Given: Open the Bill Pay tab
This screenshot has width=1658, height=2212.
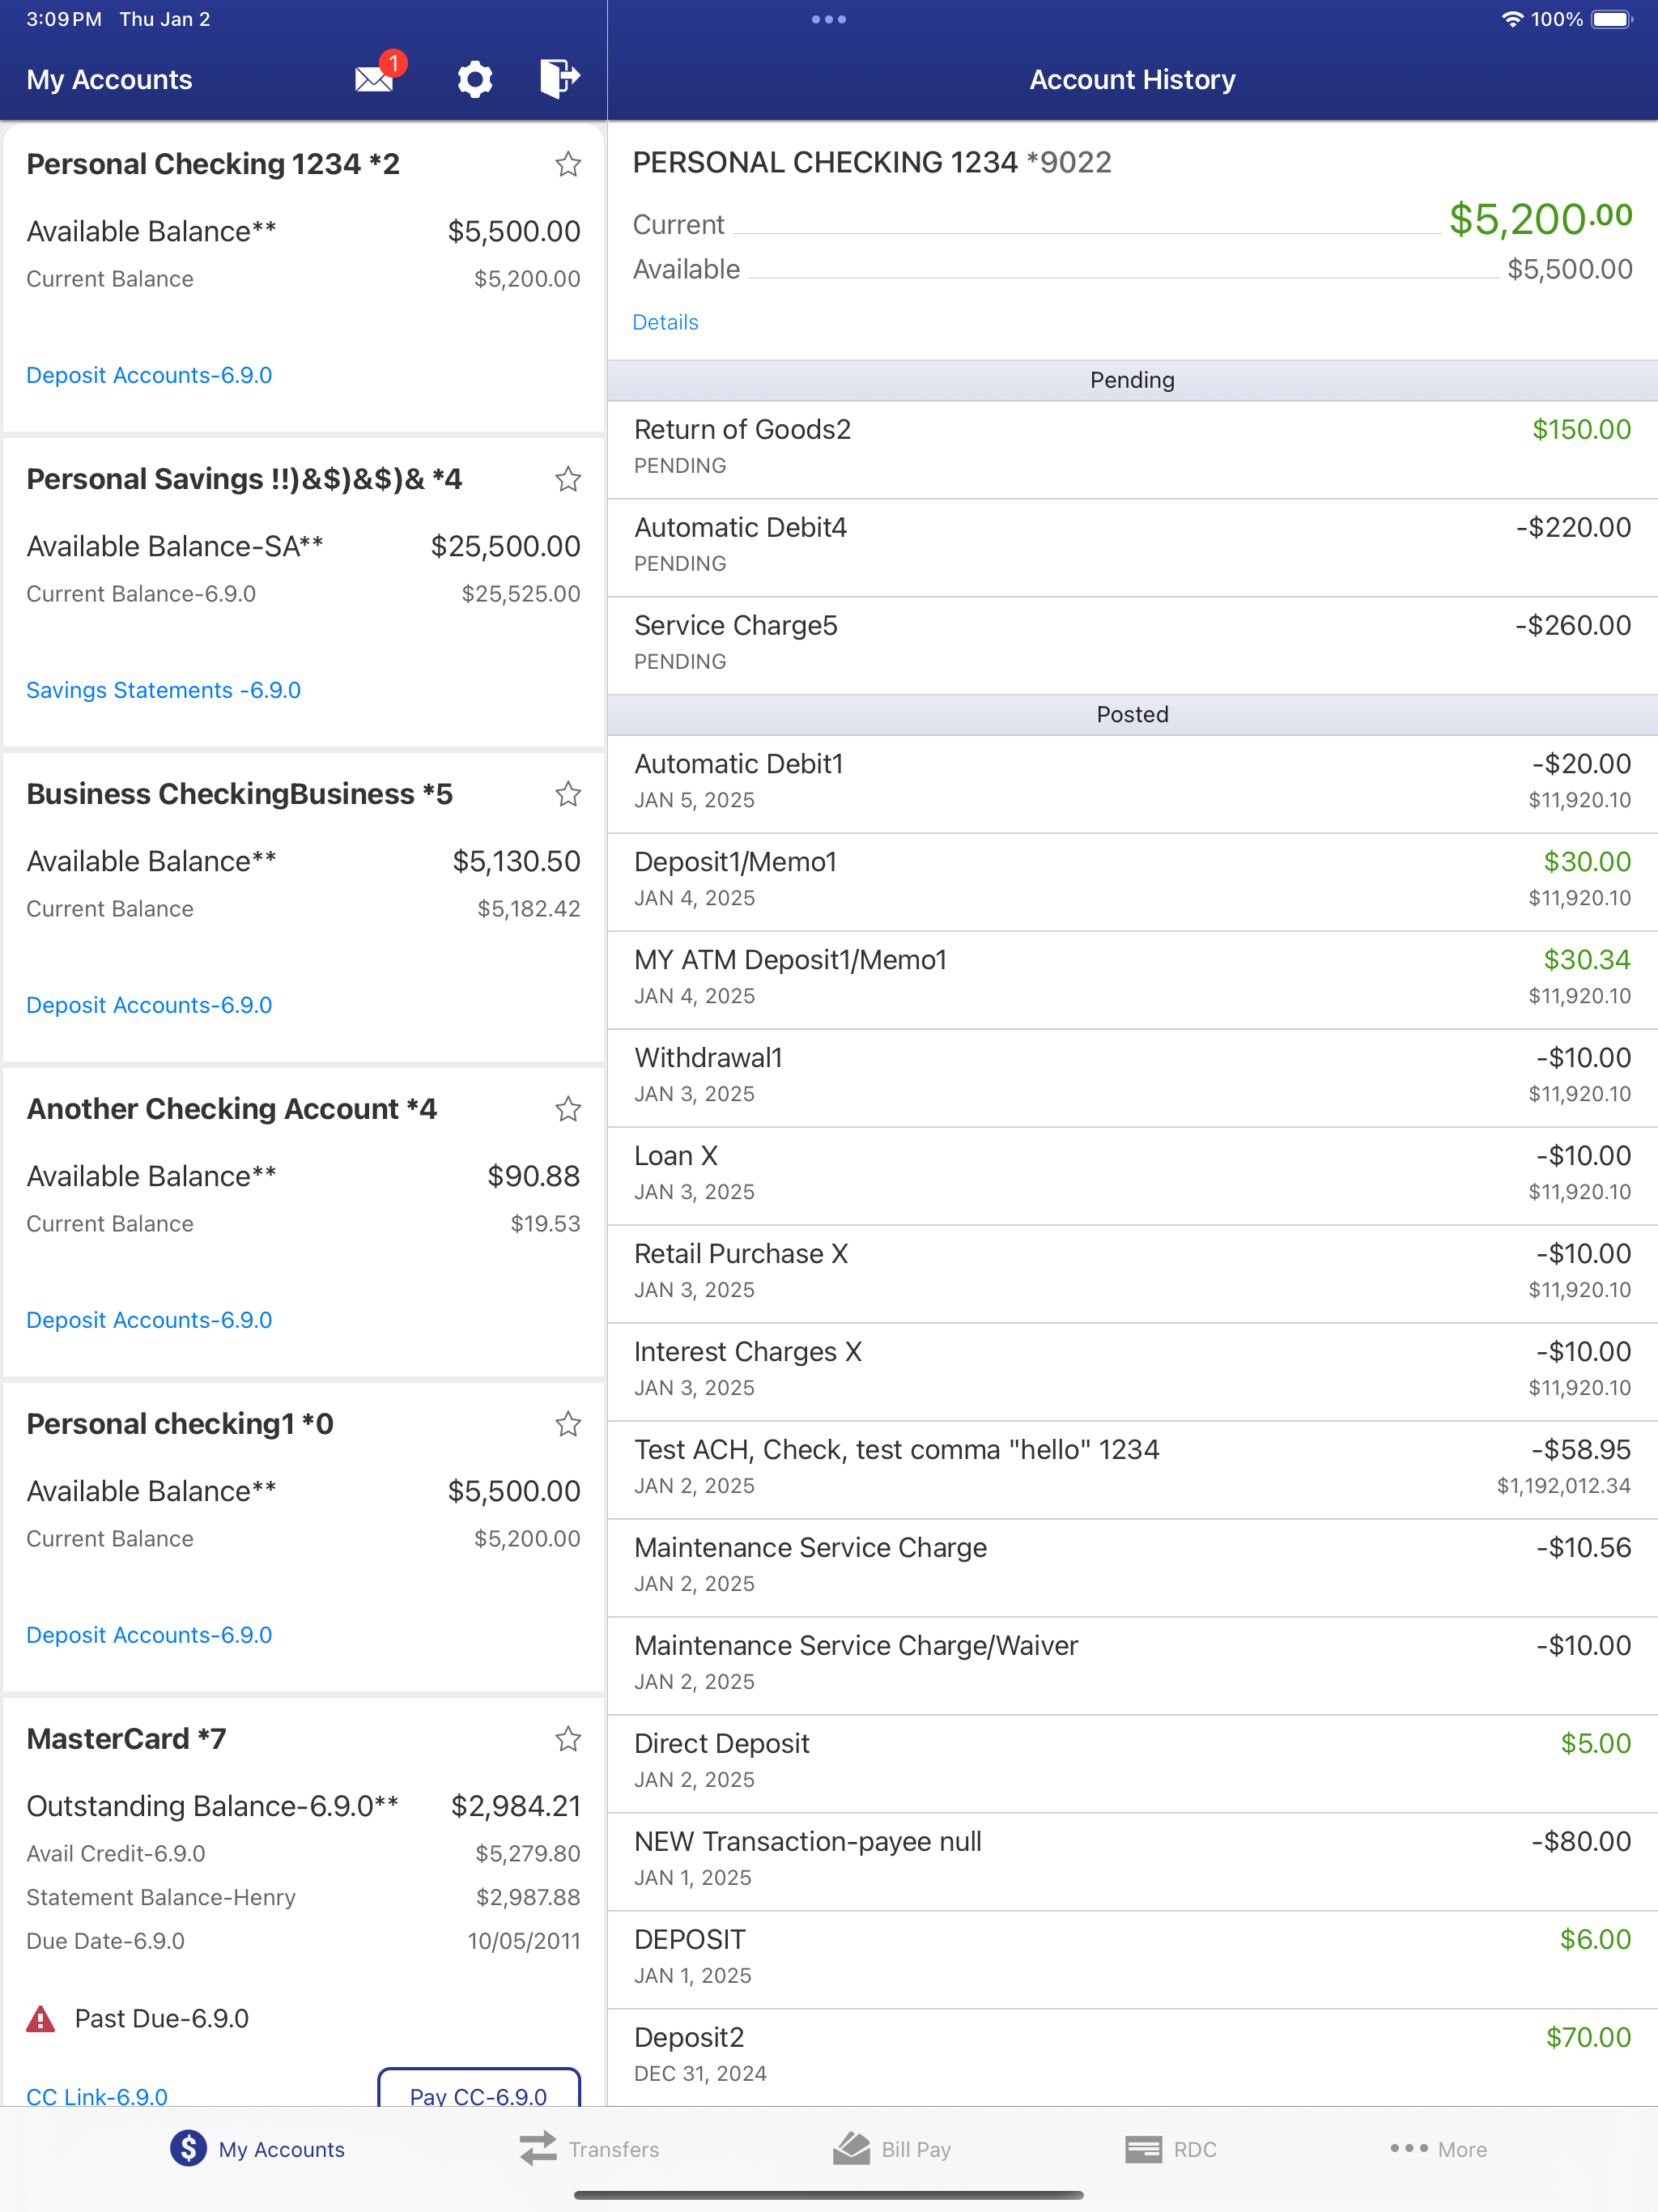Looking at the screenshot, I should (891, 2149).
